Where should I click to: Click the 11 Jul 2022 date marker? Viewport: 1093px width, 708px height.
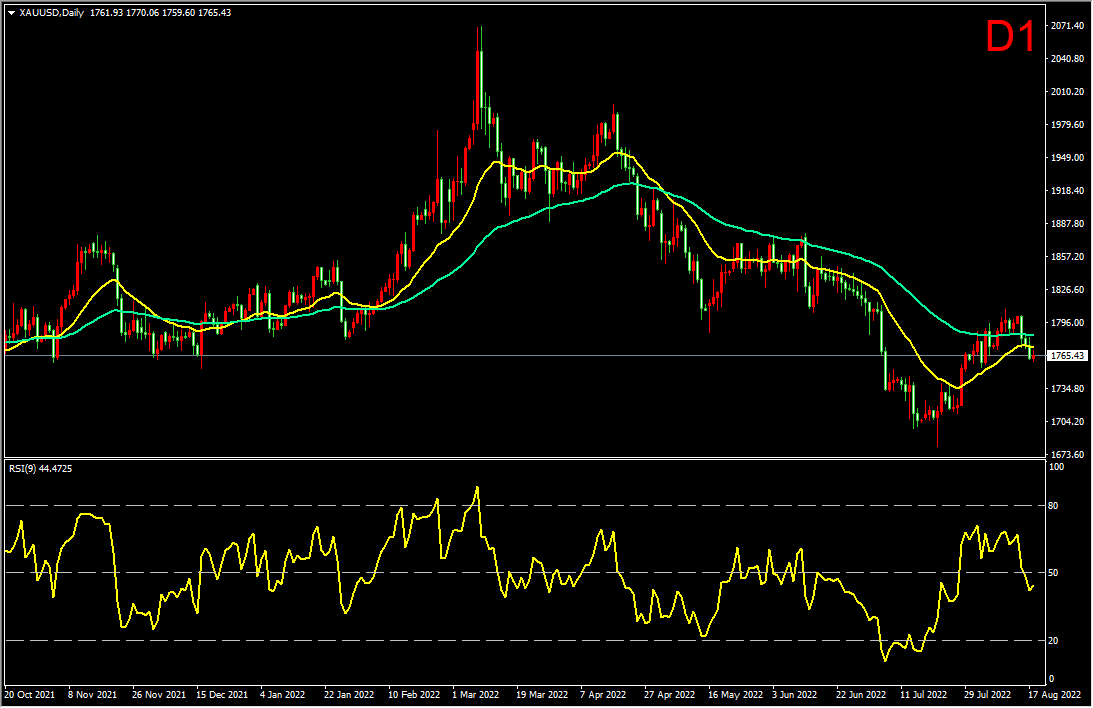point(924,694)
